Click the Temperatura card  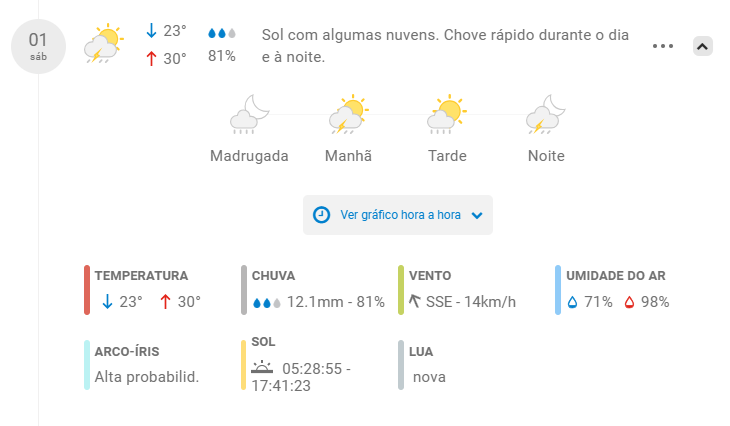pos(145,289)
